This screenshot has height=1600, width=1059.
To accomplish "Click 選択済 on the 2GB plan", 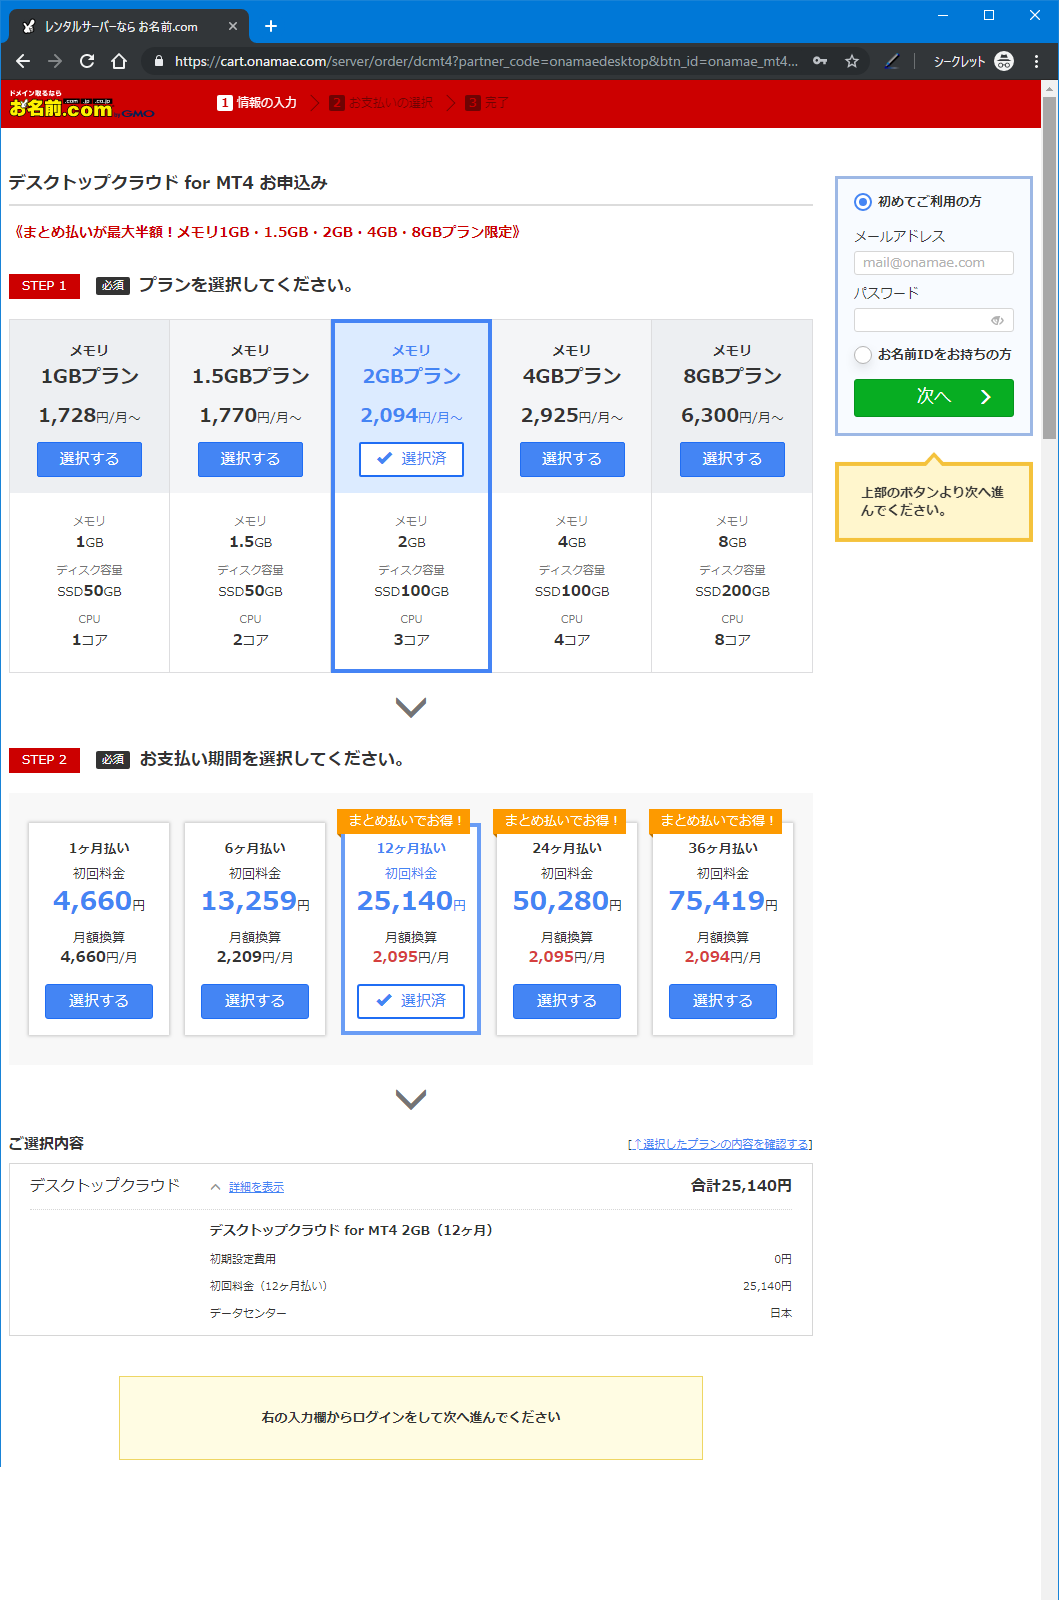I will (x=411, y=459).
